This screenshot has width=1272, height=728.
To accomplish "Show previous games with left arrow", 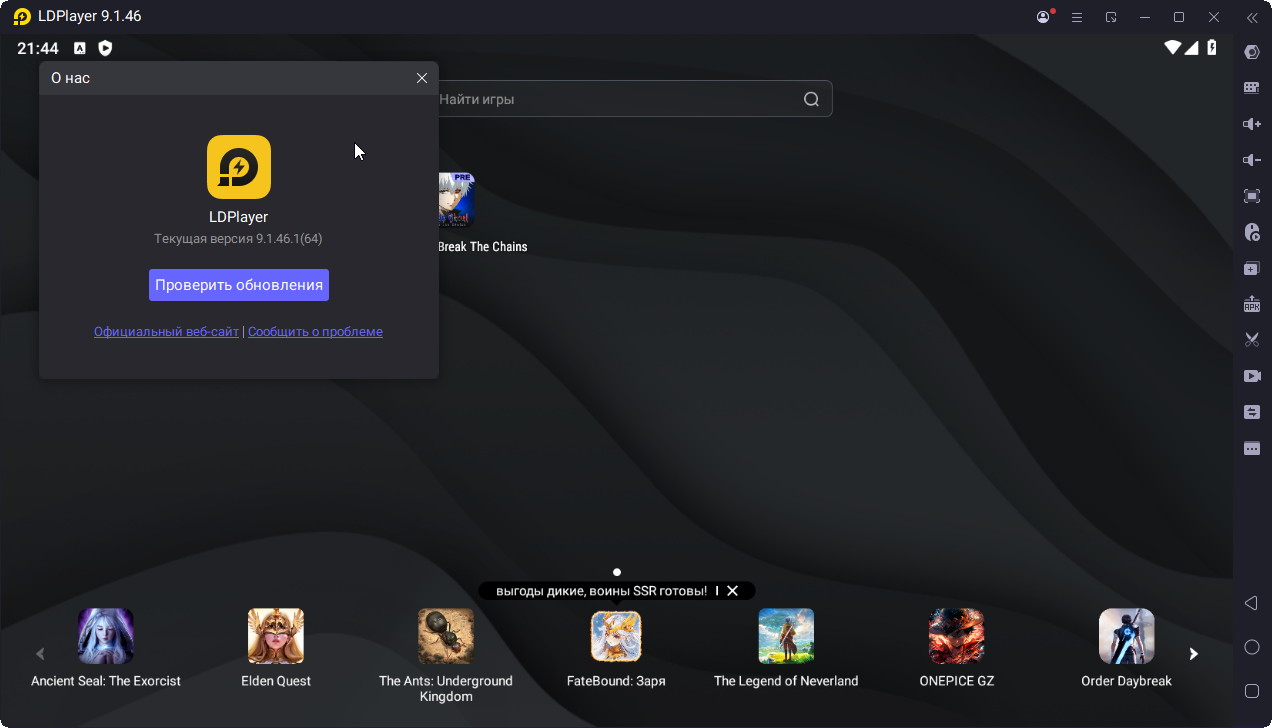I will [40, 654].
